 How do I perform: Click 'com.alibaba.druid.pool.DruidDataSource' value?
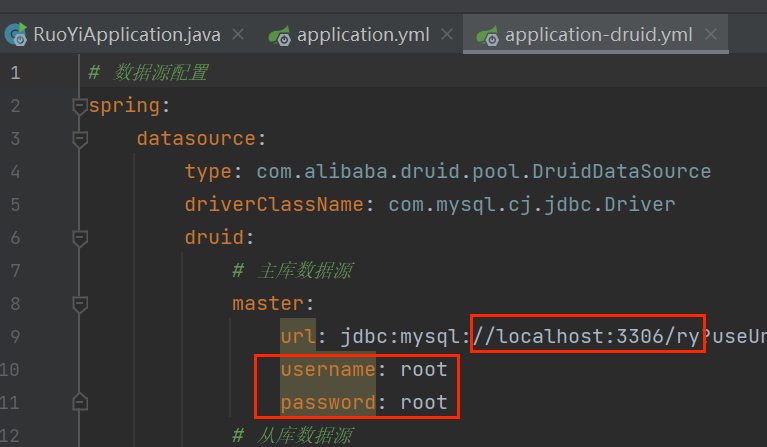click(483, 172)
